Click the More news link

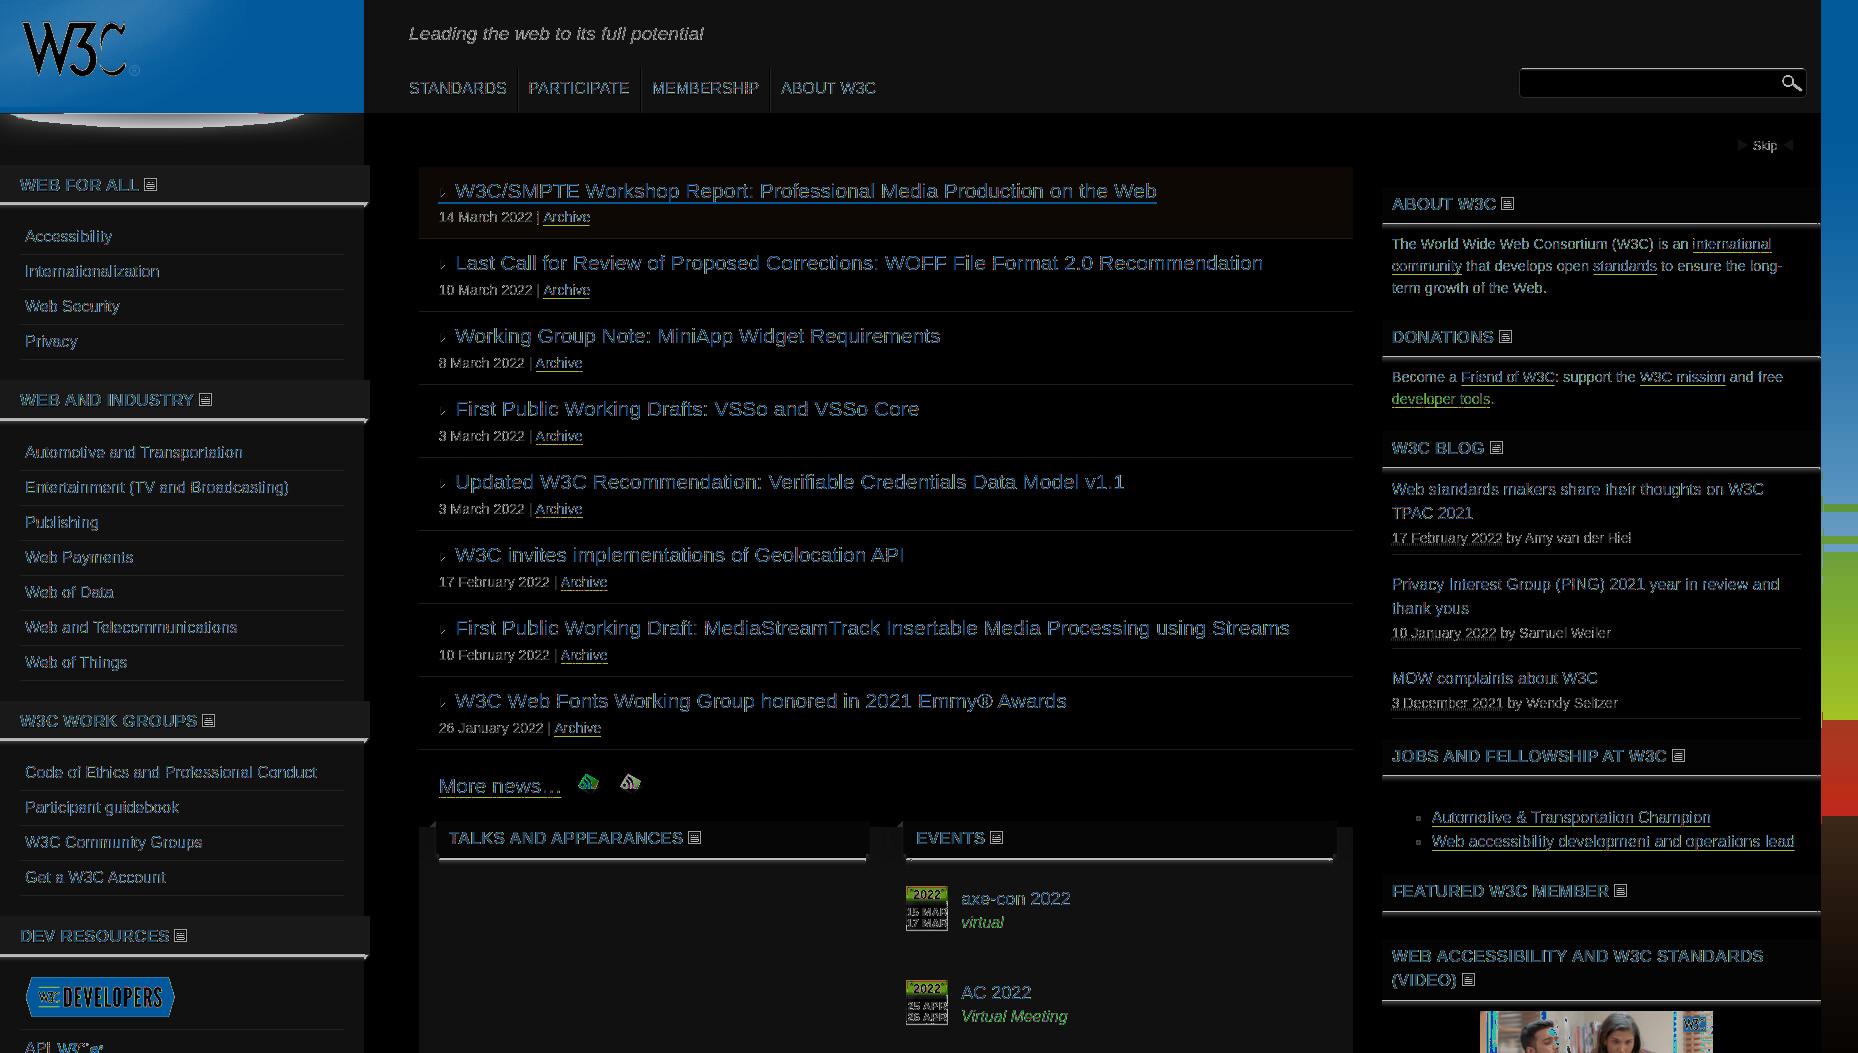pyautogui.click(x=500, y=786)
